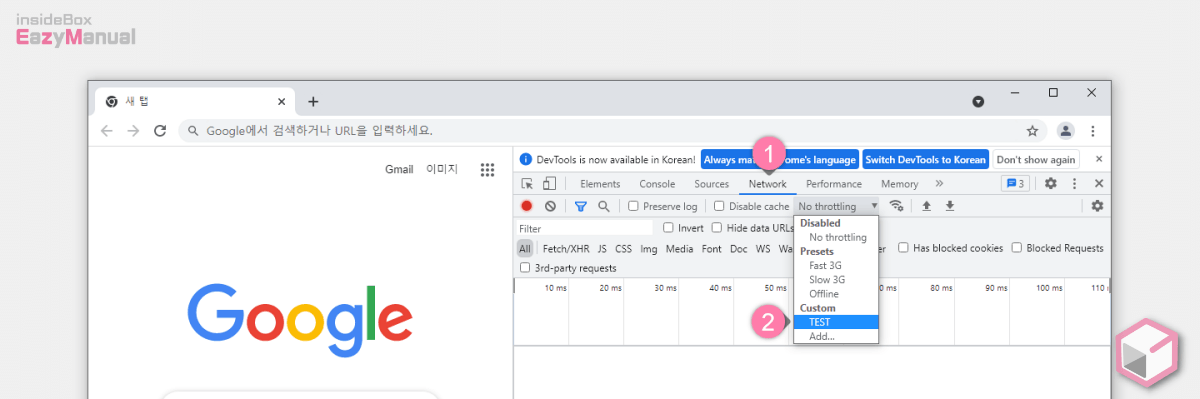Open Network panel settings gear
The image size is (1200, 399).
point(1097,206)
